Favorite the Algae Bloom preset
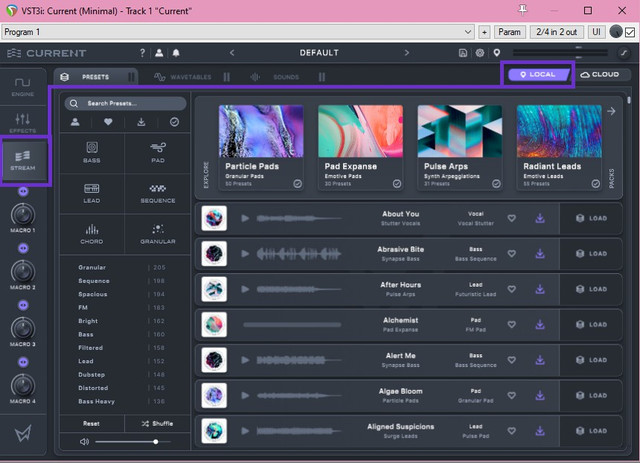The height and width of the screenshot is (463, 640). pyautogui.click(x=511, y=395)
